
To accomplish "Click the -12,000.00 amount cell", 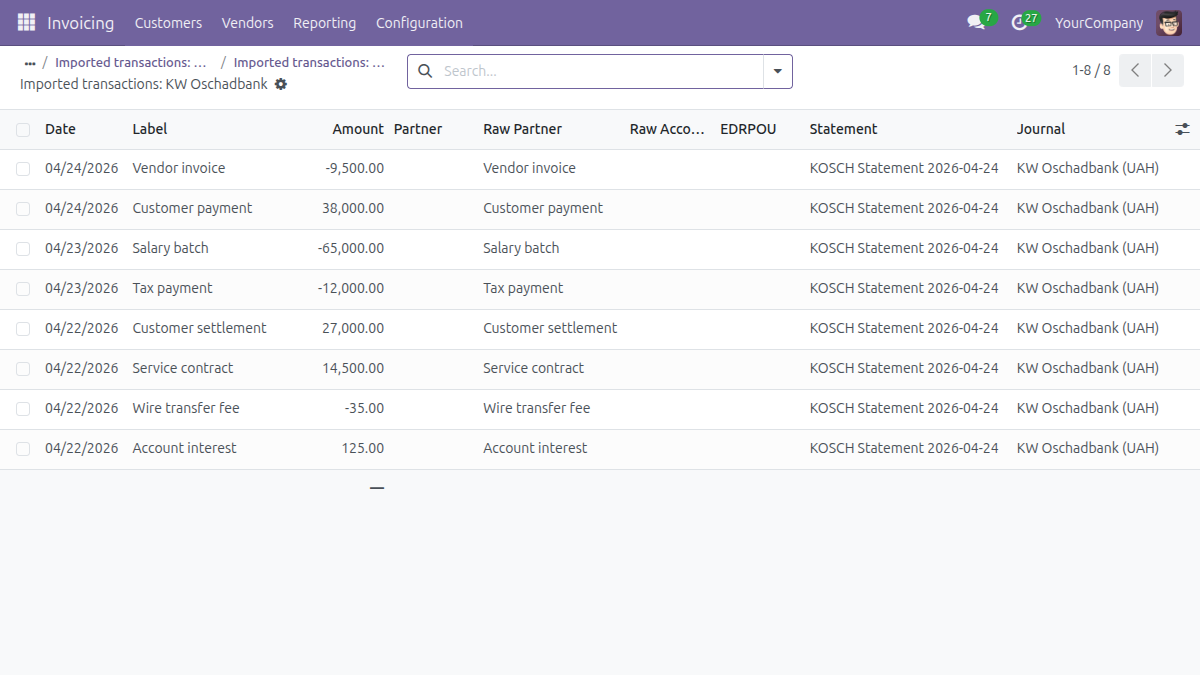I will [351, 288].
